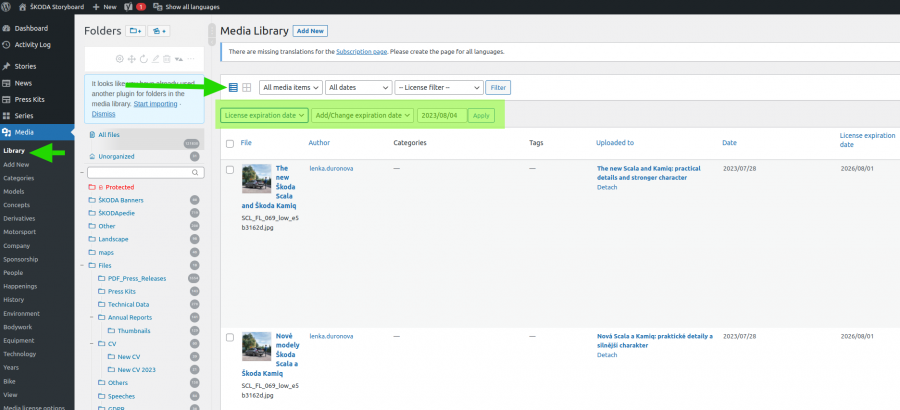Screen dimensions: 900x410
Task: Open the first Škoda Scala thumbnail
Action: (x=257, y=179)
